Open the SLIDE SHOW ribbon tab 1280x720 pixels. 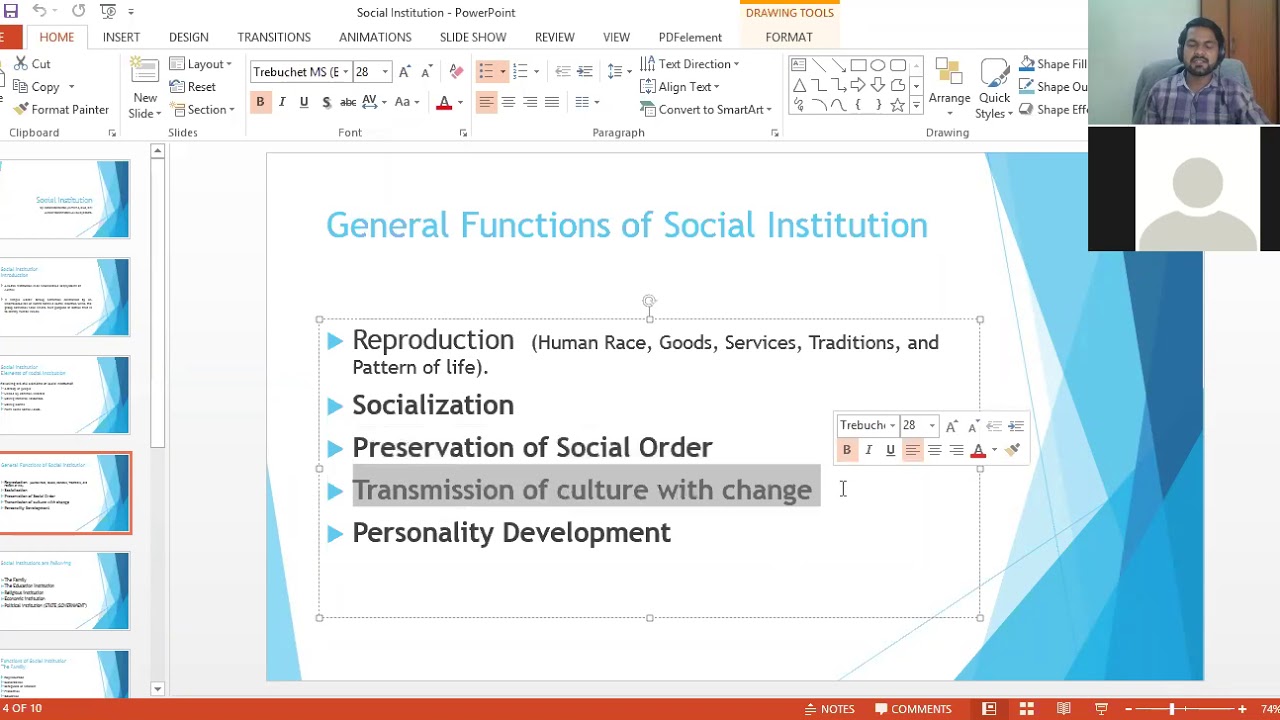[473, 37]
